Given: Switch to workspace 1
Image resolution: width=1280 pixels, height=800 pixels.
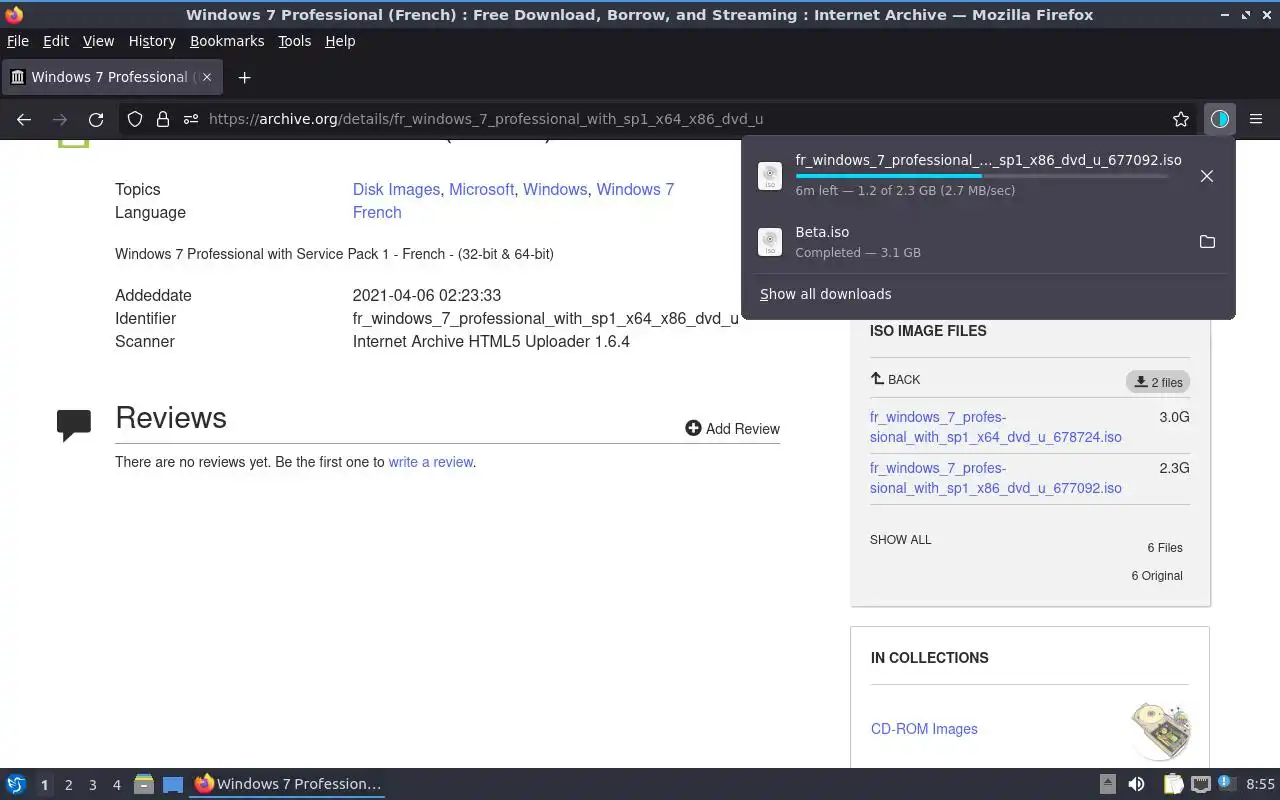Looking at the screenshot, I should [x=44, y=785].
